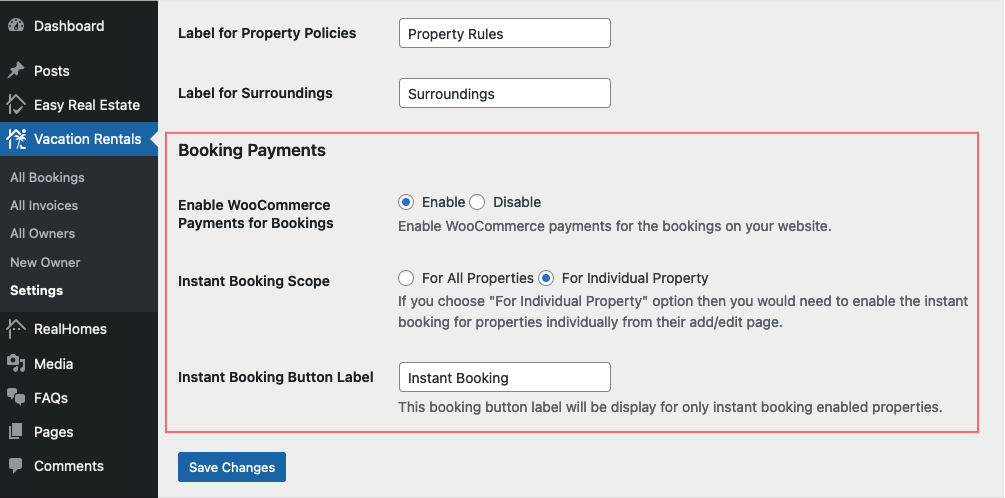Click the Instant Booking Button Label field
The width and height of the screenshot is (1005, 498).
coord(504,378)
